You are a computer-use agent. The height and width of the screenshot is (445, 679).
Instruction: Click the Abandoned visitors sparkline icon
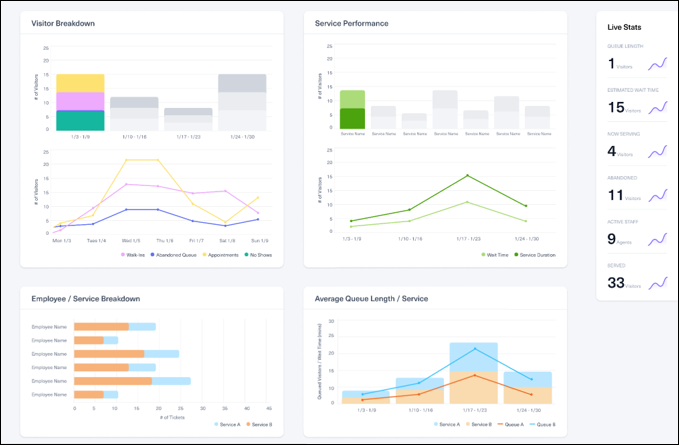pos(657,196)
